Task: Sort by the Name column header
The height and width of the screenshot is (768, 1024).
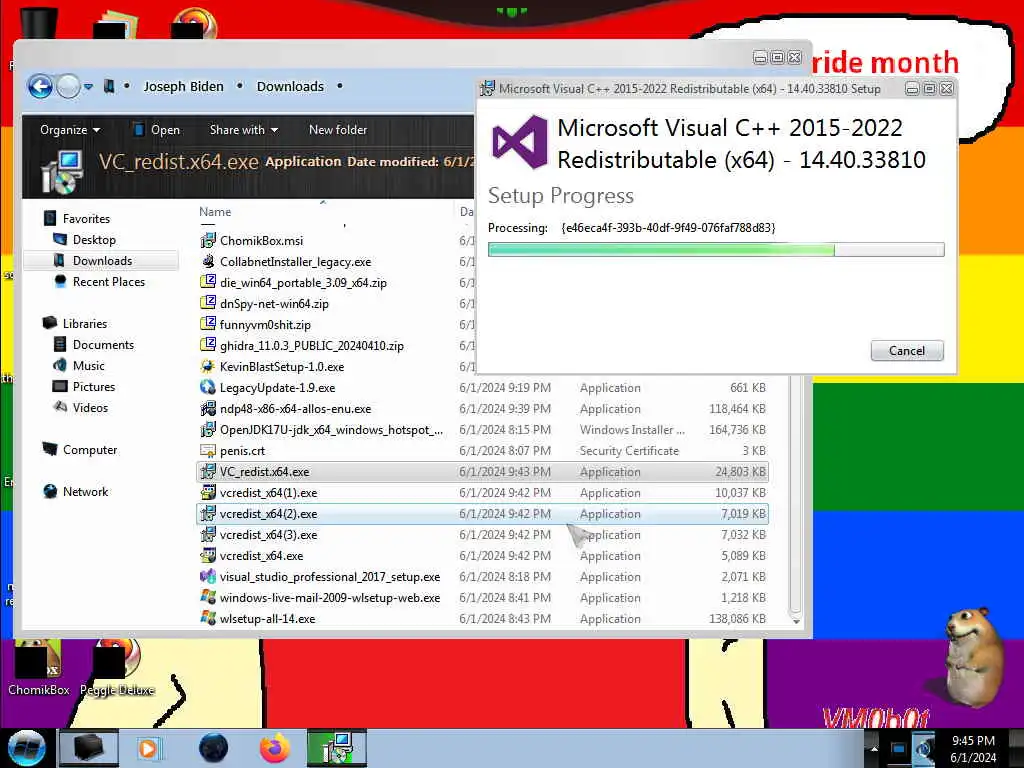Action: coord(215,212)
